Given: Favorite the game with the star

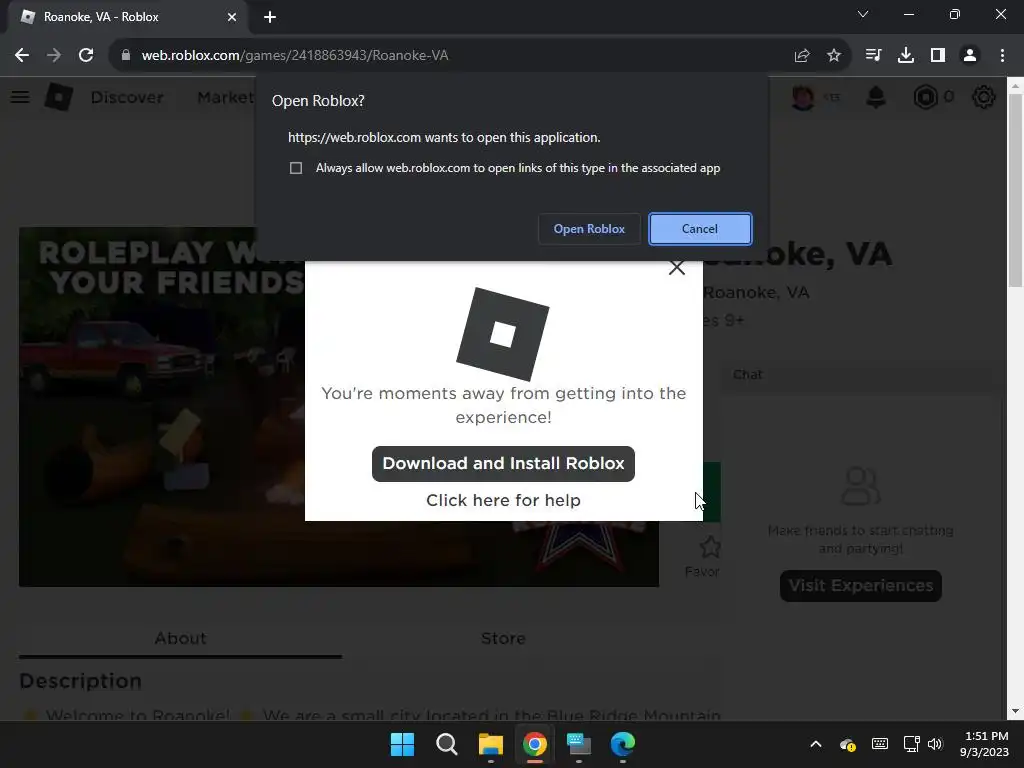Looking at the screenshot, I should [x=709, y=547].
